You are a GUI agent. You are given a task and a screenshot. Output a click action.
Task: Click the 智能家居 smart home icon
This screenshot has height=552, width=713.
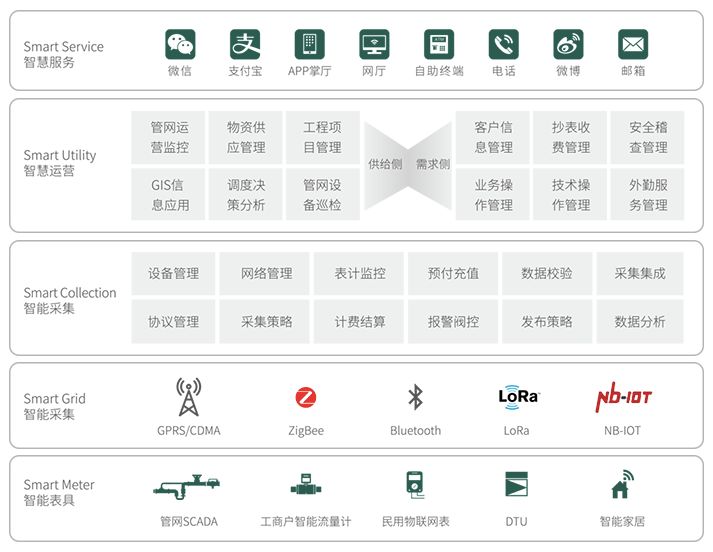click(623, 484)
